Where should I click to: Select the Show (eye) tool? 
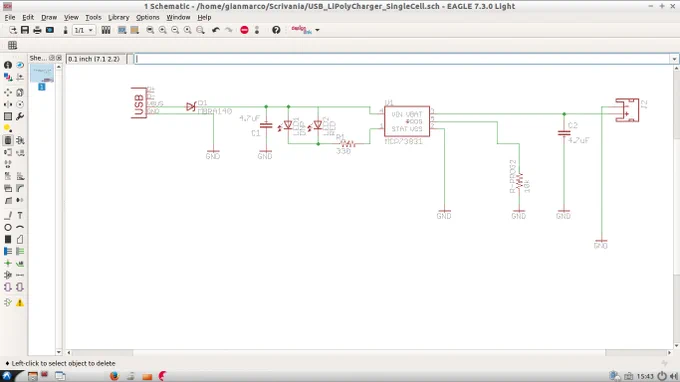20,65
